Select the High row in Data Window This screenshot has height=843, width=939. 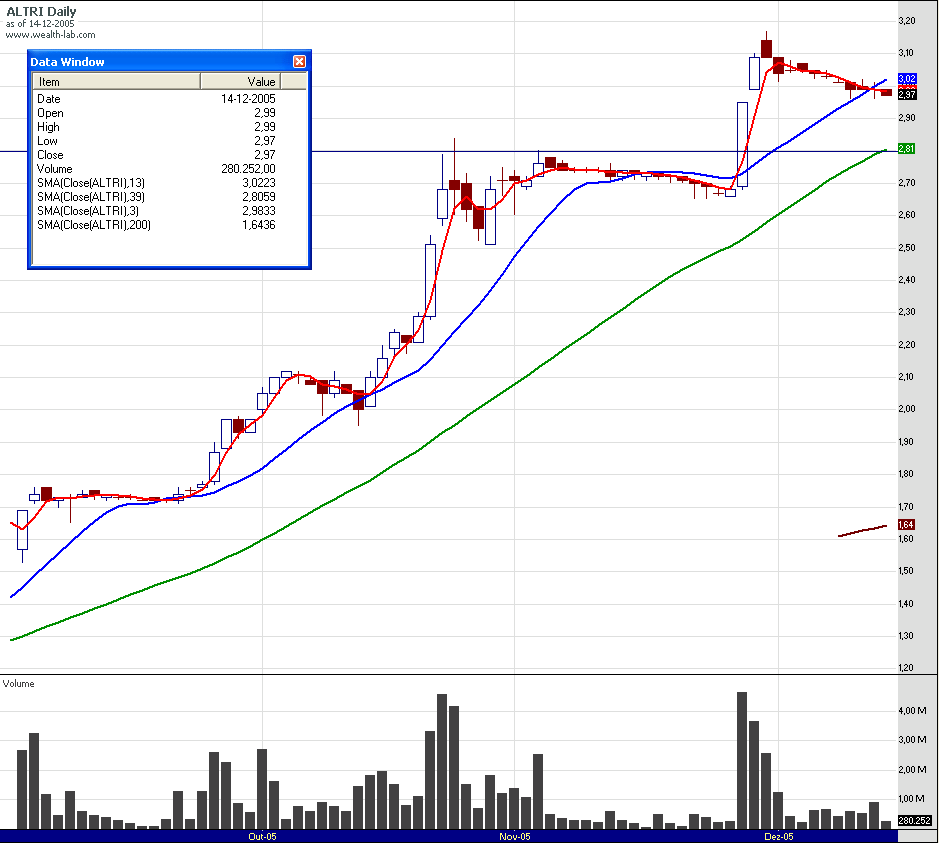[x=157, y=127]
